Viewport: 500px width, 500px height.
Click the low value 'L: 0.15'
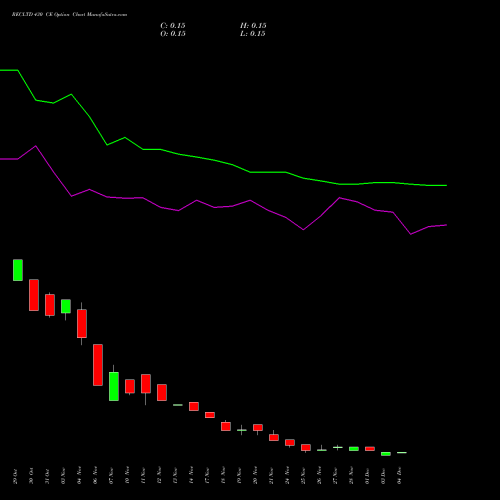click(x=253, y=34)
